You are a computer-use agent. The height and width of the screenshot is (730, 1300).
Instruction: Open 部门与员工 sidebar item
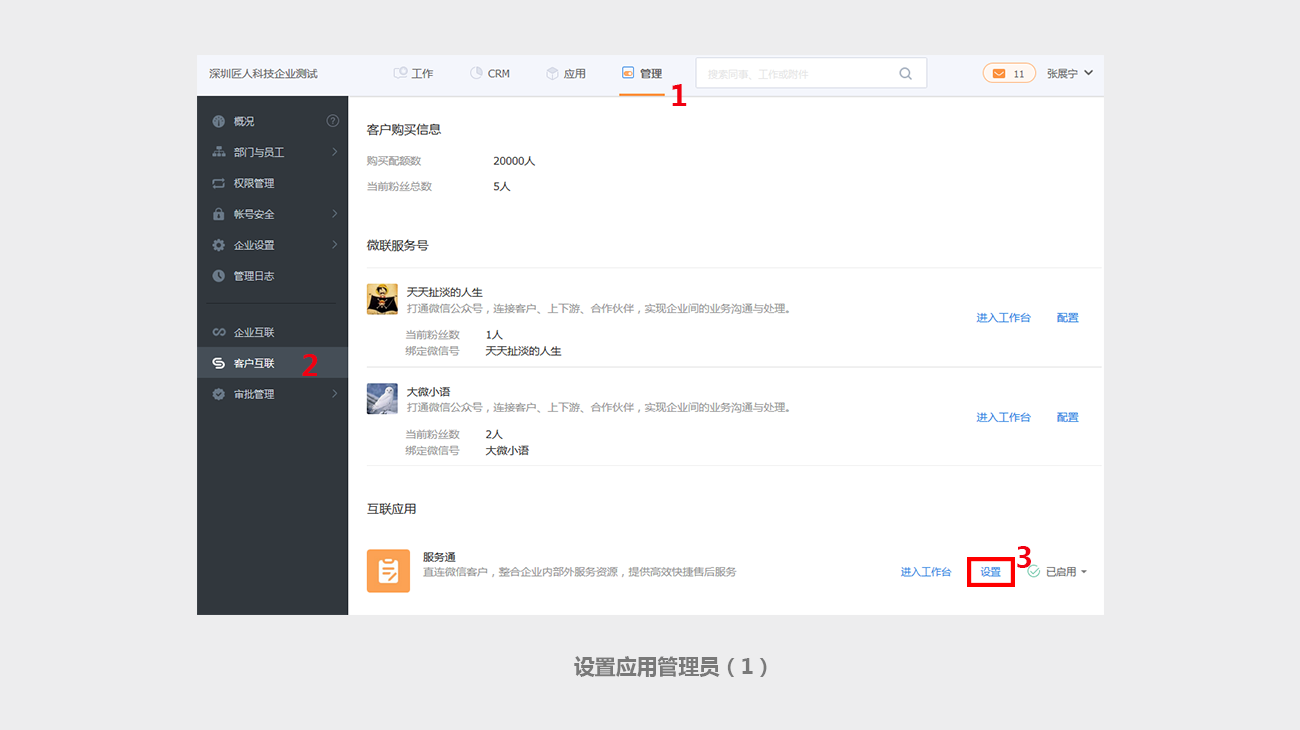click(x=272, y=152)
